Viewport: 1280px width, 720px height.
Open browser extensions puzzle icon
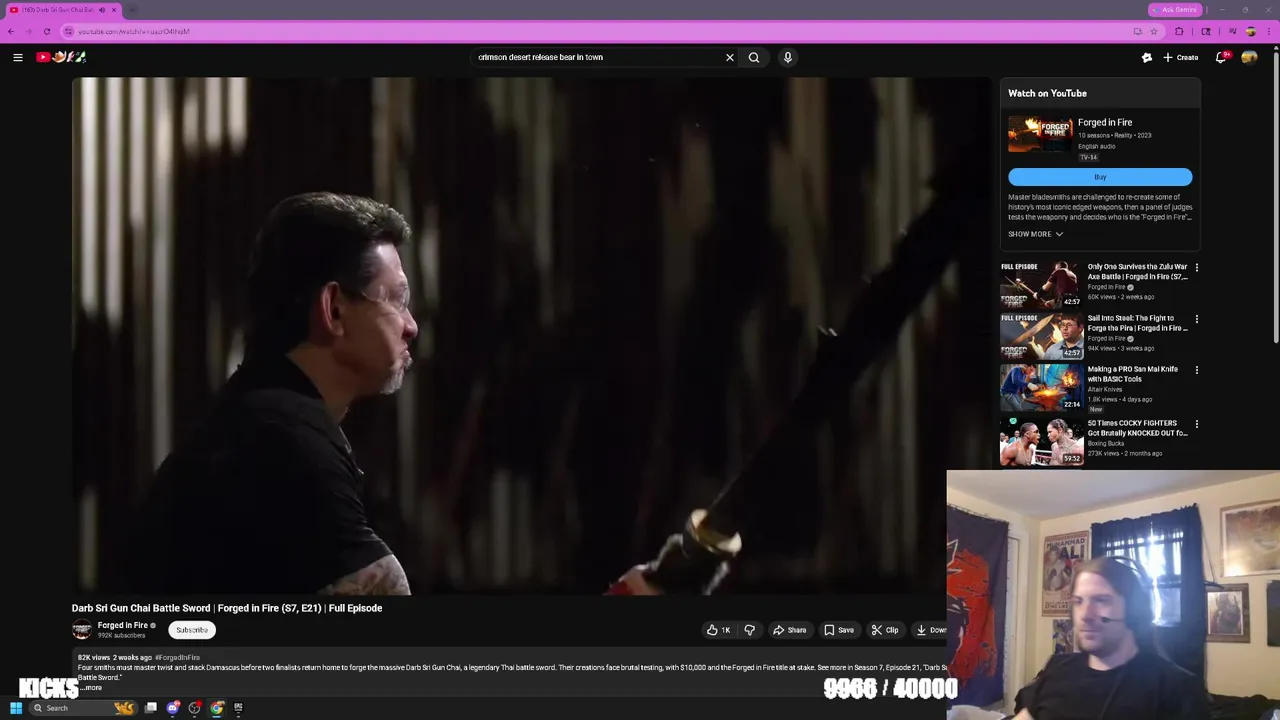tap(1179, 31)
